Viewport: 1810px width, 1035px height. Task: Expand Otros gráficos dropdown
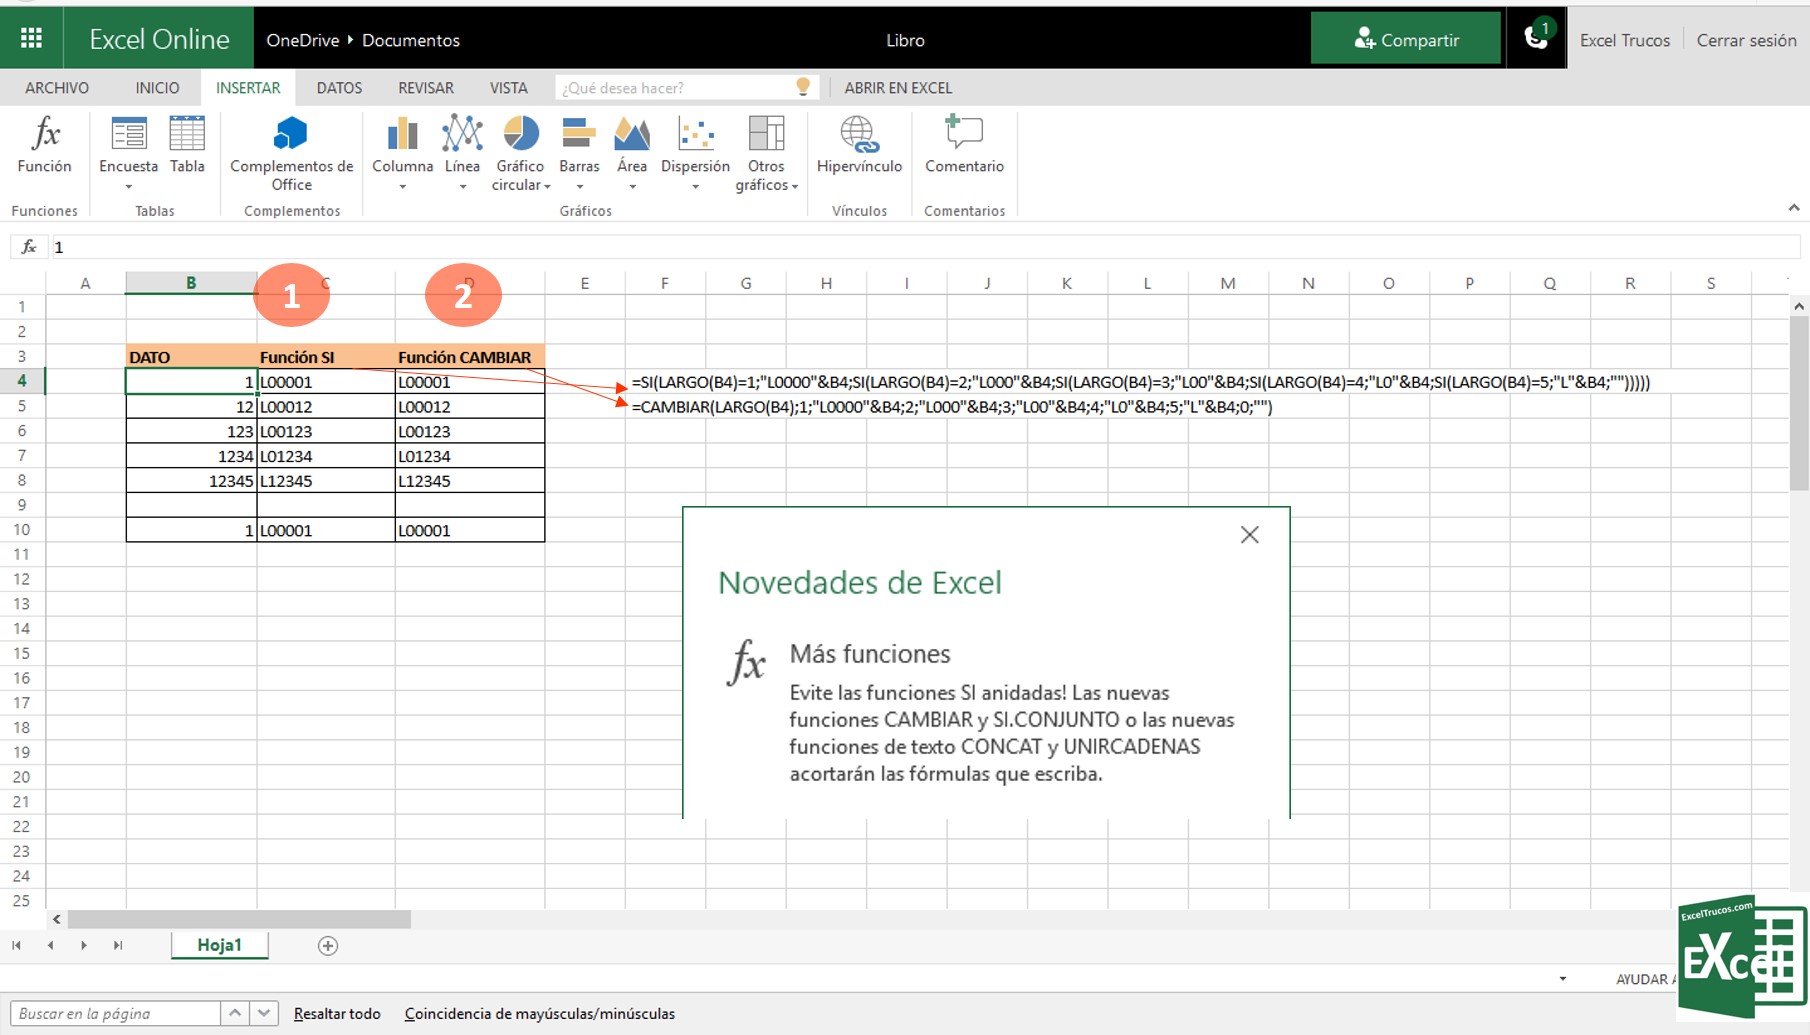tap(794, 186)
